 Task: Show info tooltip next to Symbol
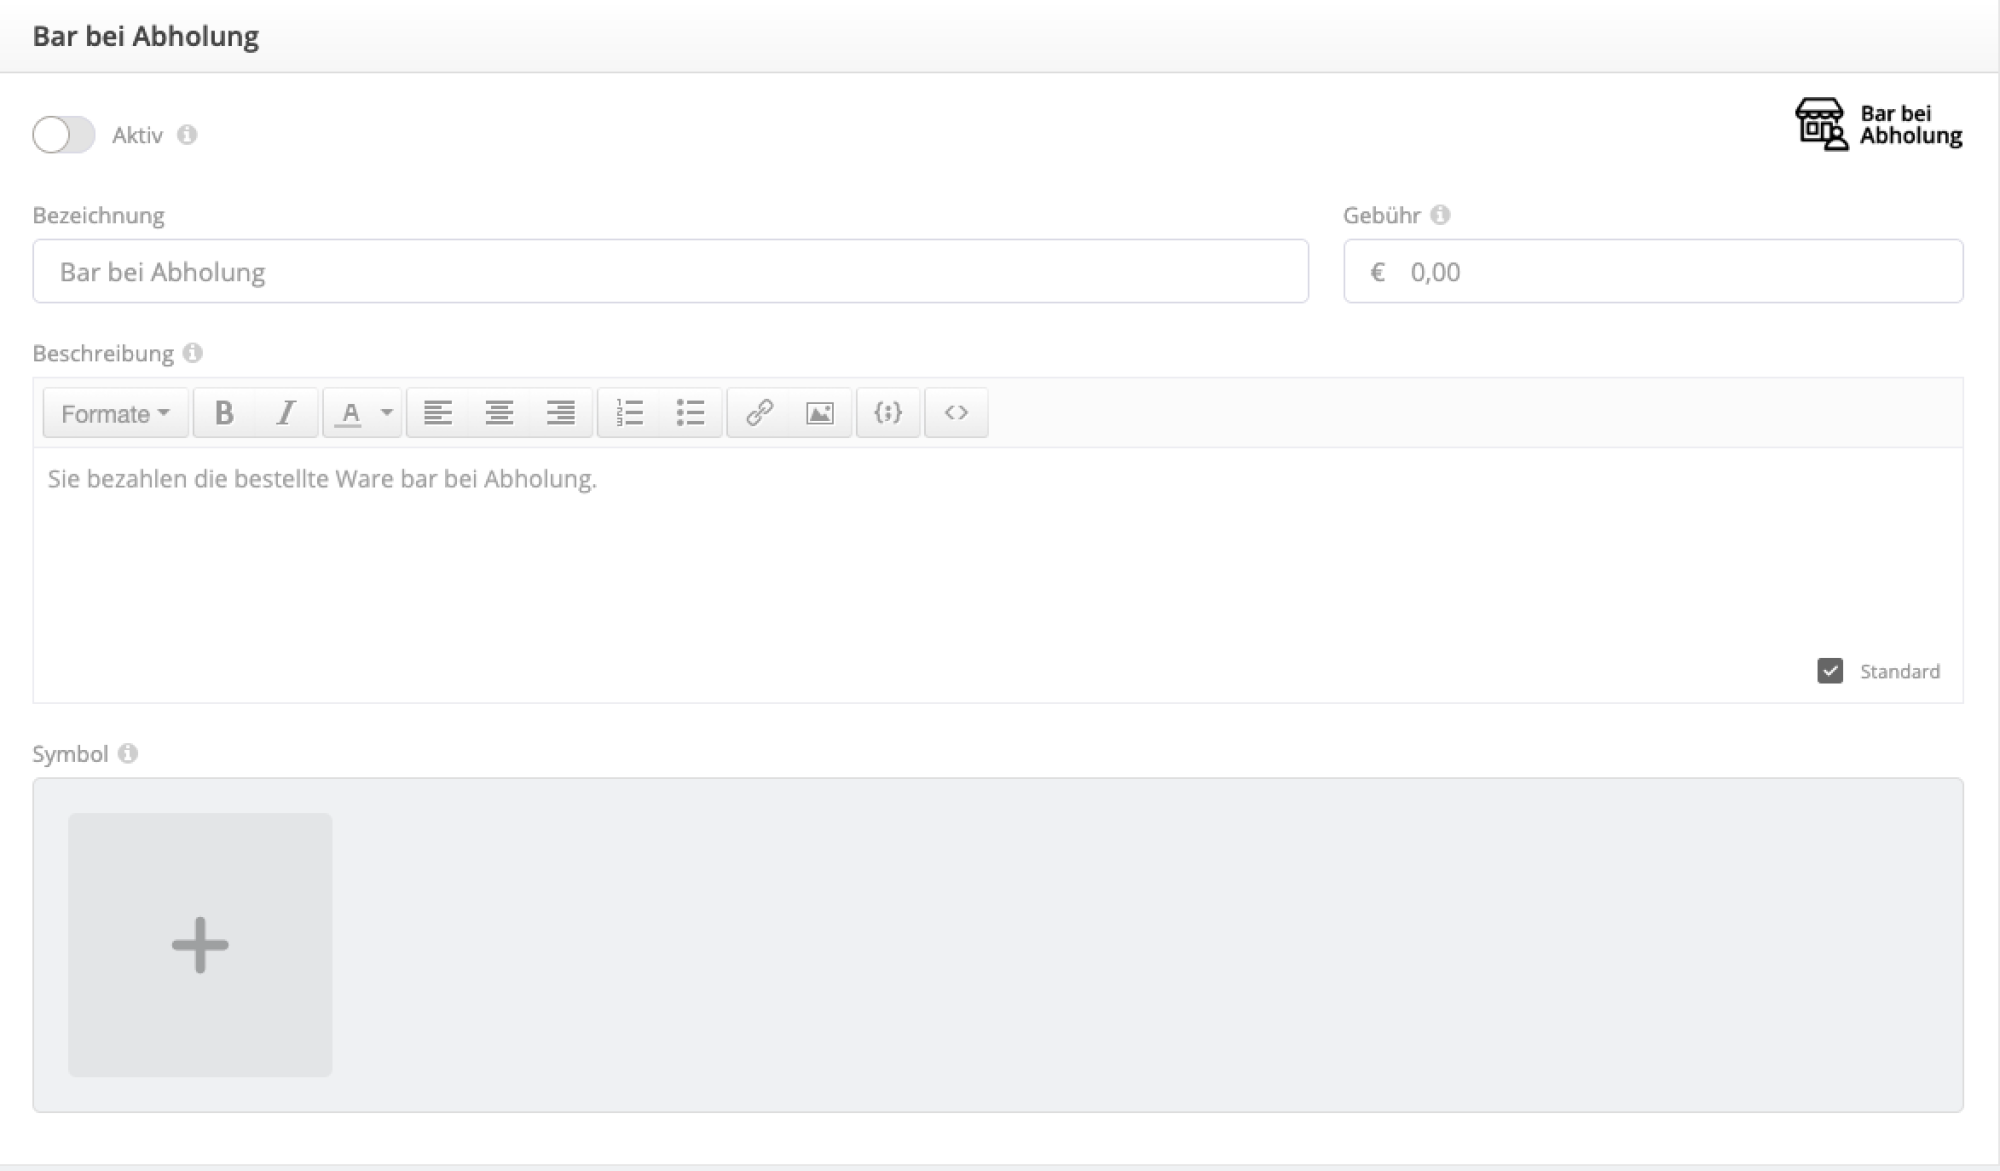point(128,754)
